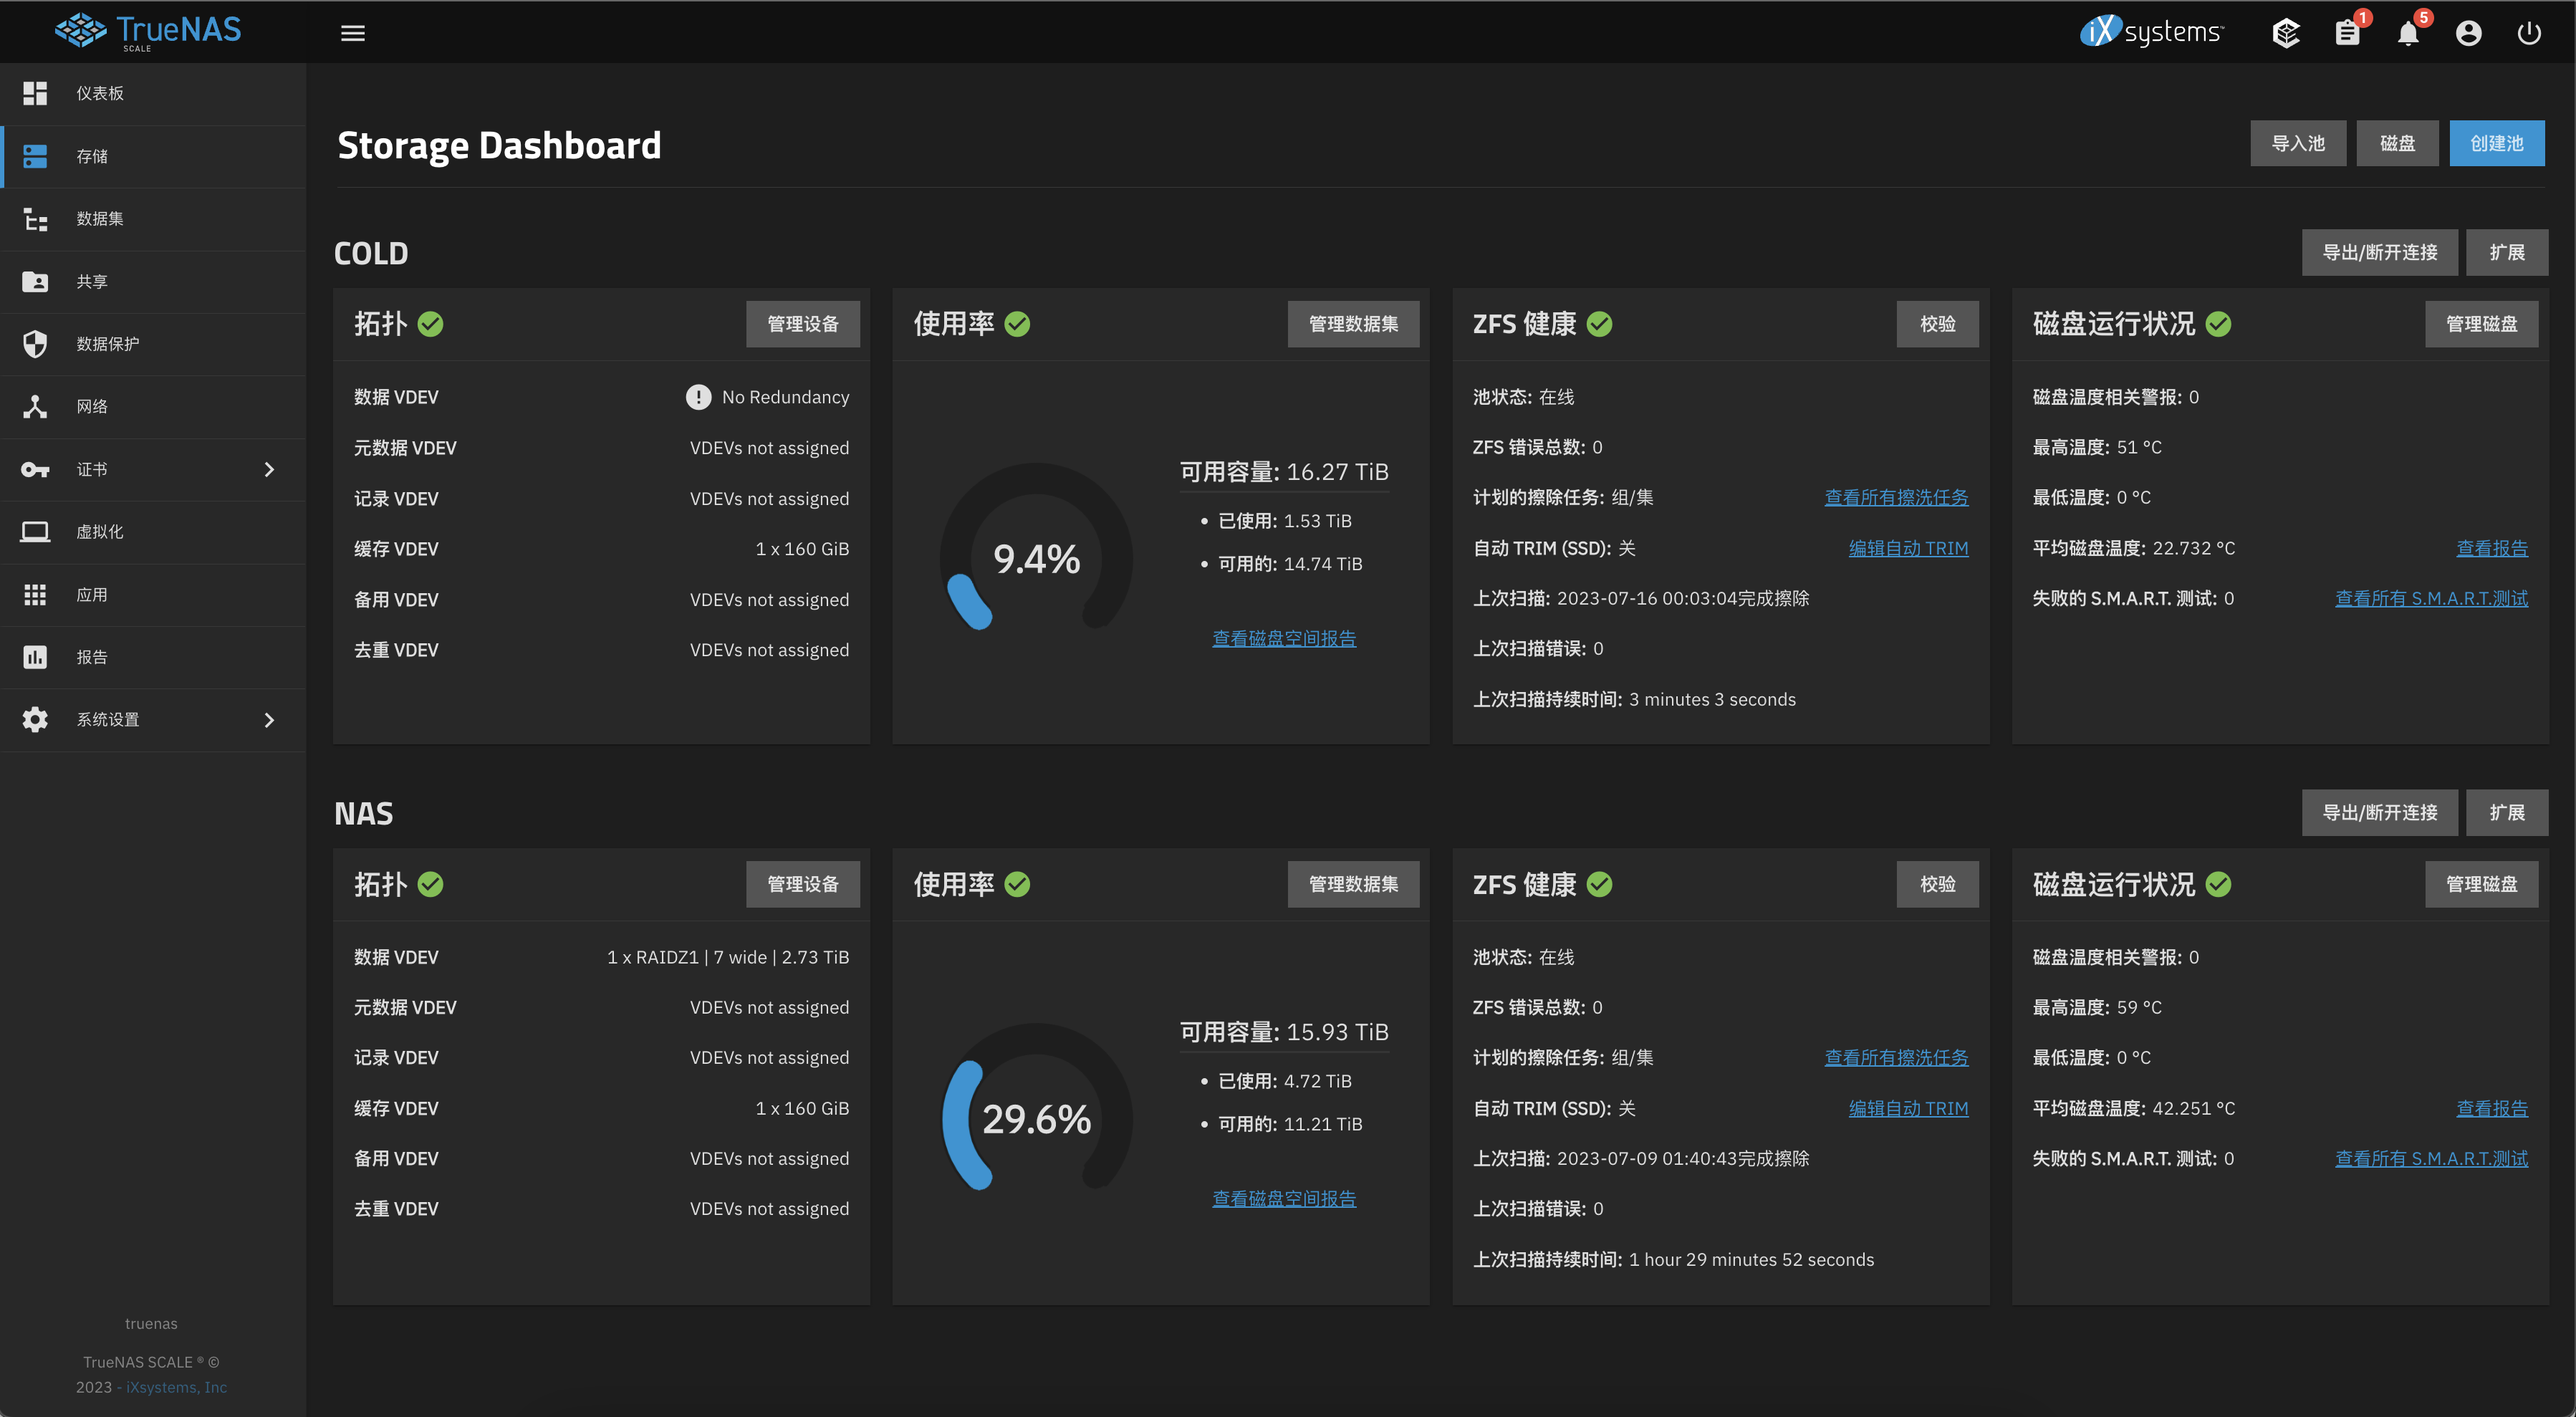The width and height of the screenshot is (2576, 1417).
Task: Expand the 系统设置 submenu chevron
Action: click(x=268, y=719)
